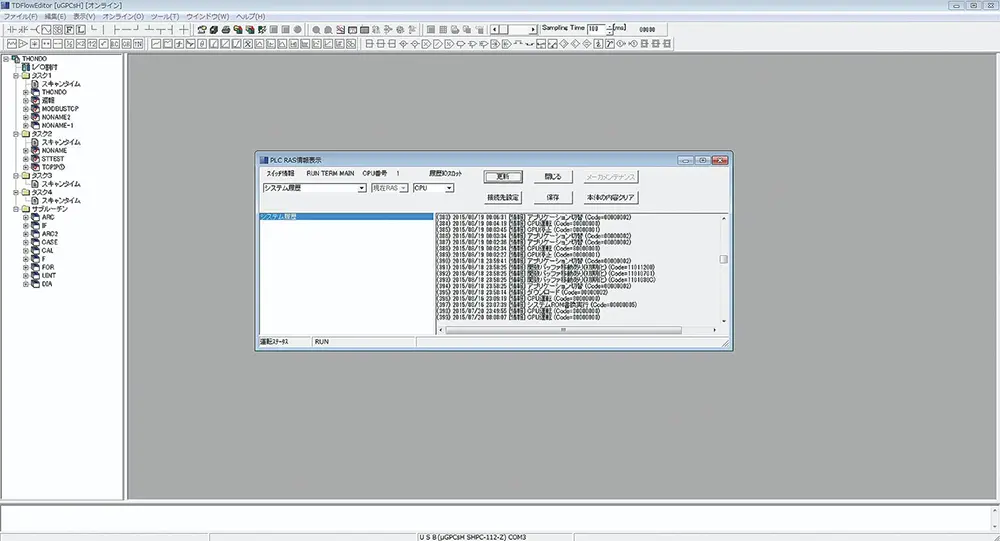Open the CPU slot dropdown
Viewport: 1000px width, 541px height.
coord(449,188)
